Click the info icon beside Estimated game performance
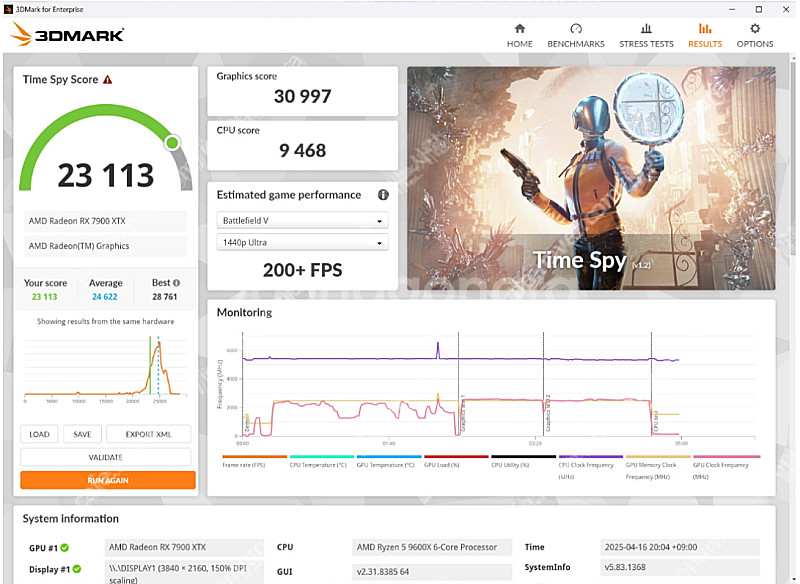The height and width of the screenshot is (584, 800). click(382, 195)
